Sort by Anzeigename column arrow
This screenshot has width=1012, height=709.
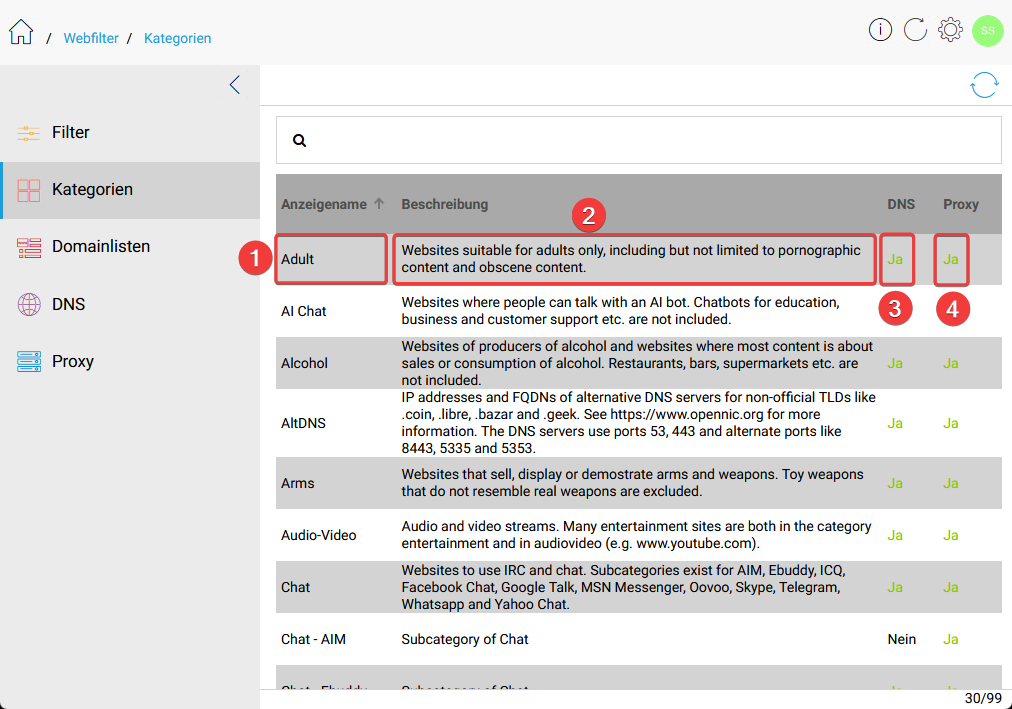[x=379, y=204]
